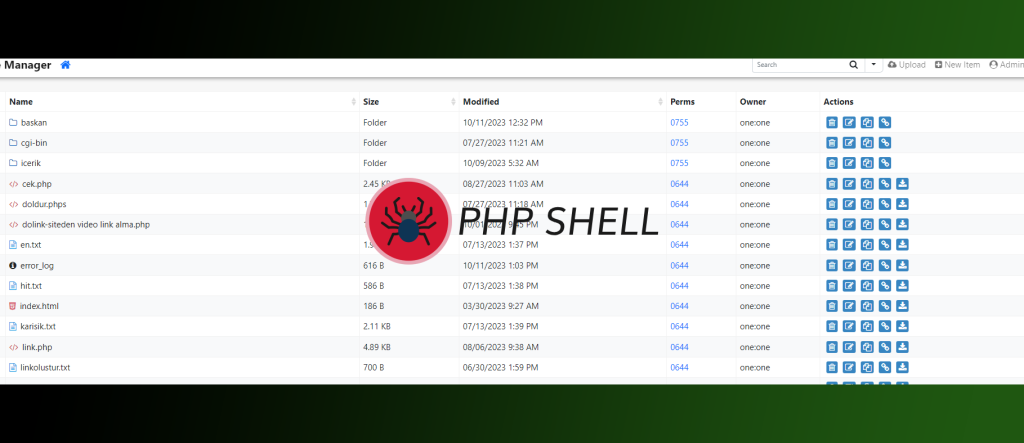This screenshot has height=443, width=1024.
Task: Click the home icon beside Manager title
Action: pyautogui.click(x=66, y=65)
